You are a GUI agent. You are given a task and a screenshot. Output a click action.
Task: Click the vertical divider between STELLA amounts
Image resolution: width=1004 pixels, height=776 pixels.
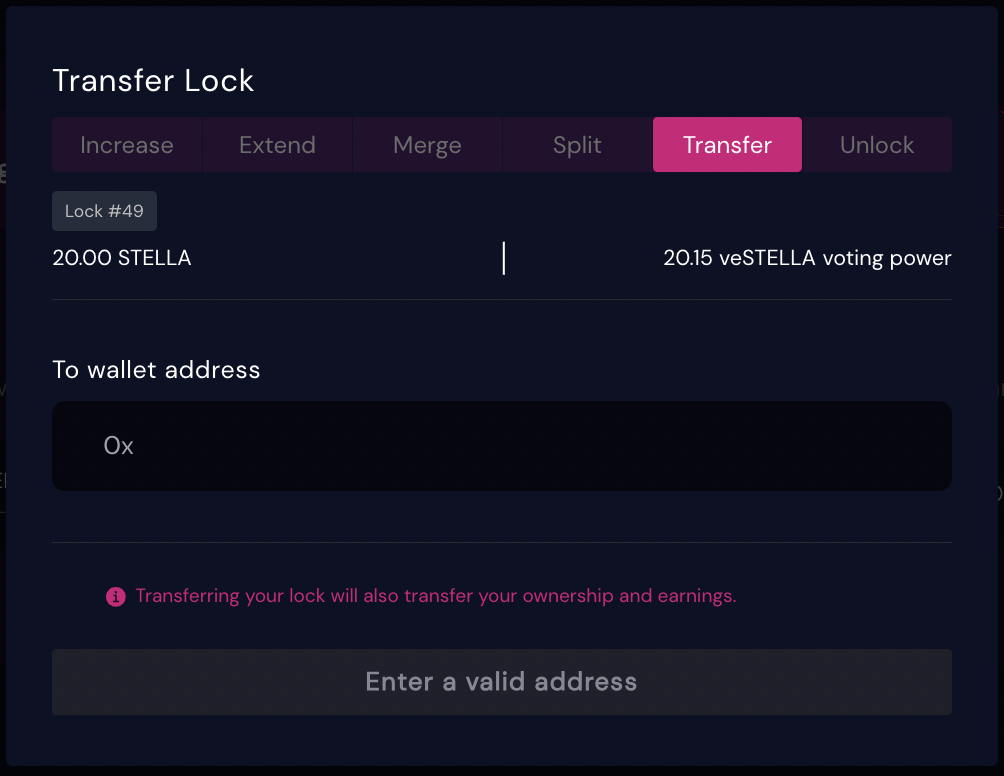pos(503,258)
